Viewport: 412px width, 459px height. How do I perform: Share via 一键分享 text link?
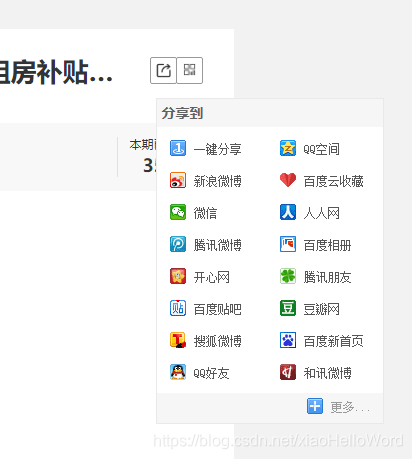click(x=218, y=149)
